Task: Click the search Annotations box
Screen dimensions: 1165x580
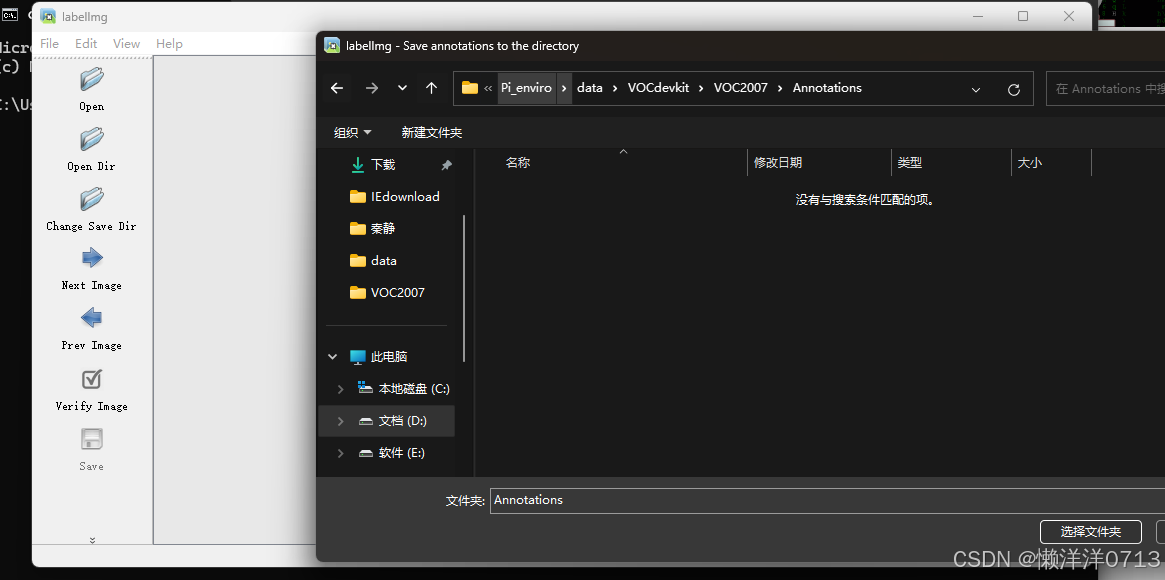Action: (x=1106, y=88)
